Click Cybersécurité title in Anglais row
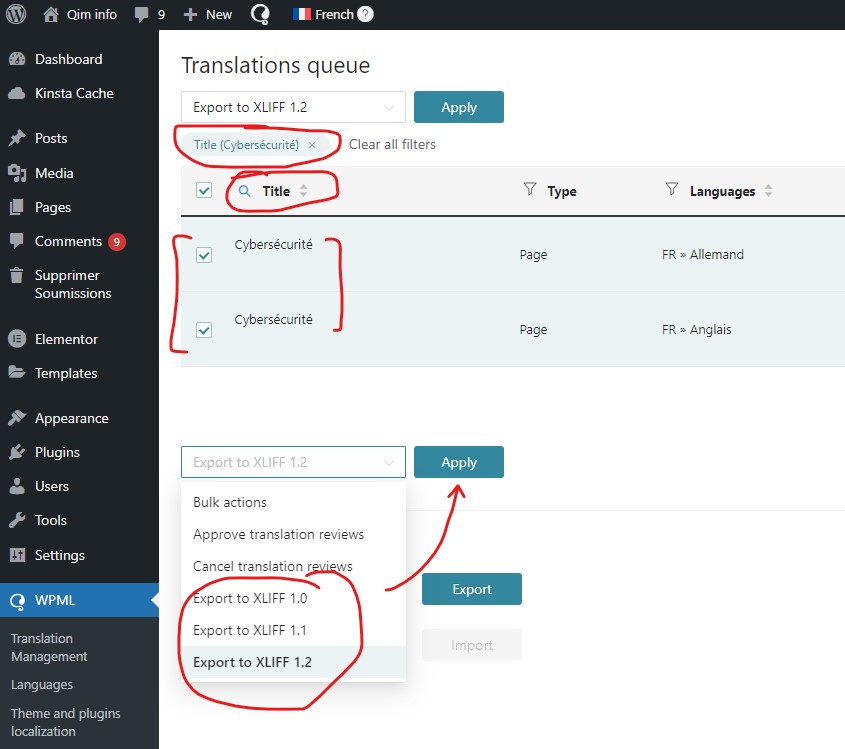845x749 pixels. point(273,320)
